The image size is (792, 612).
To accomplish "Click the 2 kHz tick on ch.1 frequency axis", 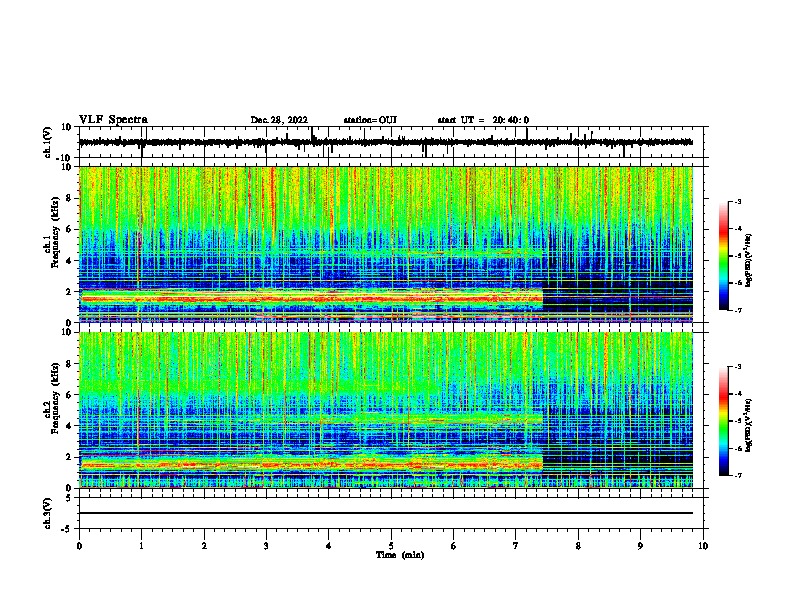I will 69,292.
